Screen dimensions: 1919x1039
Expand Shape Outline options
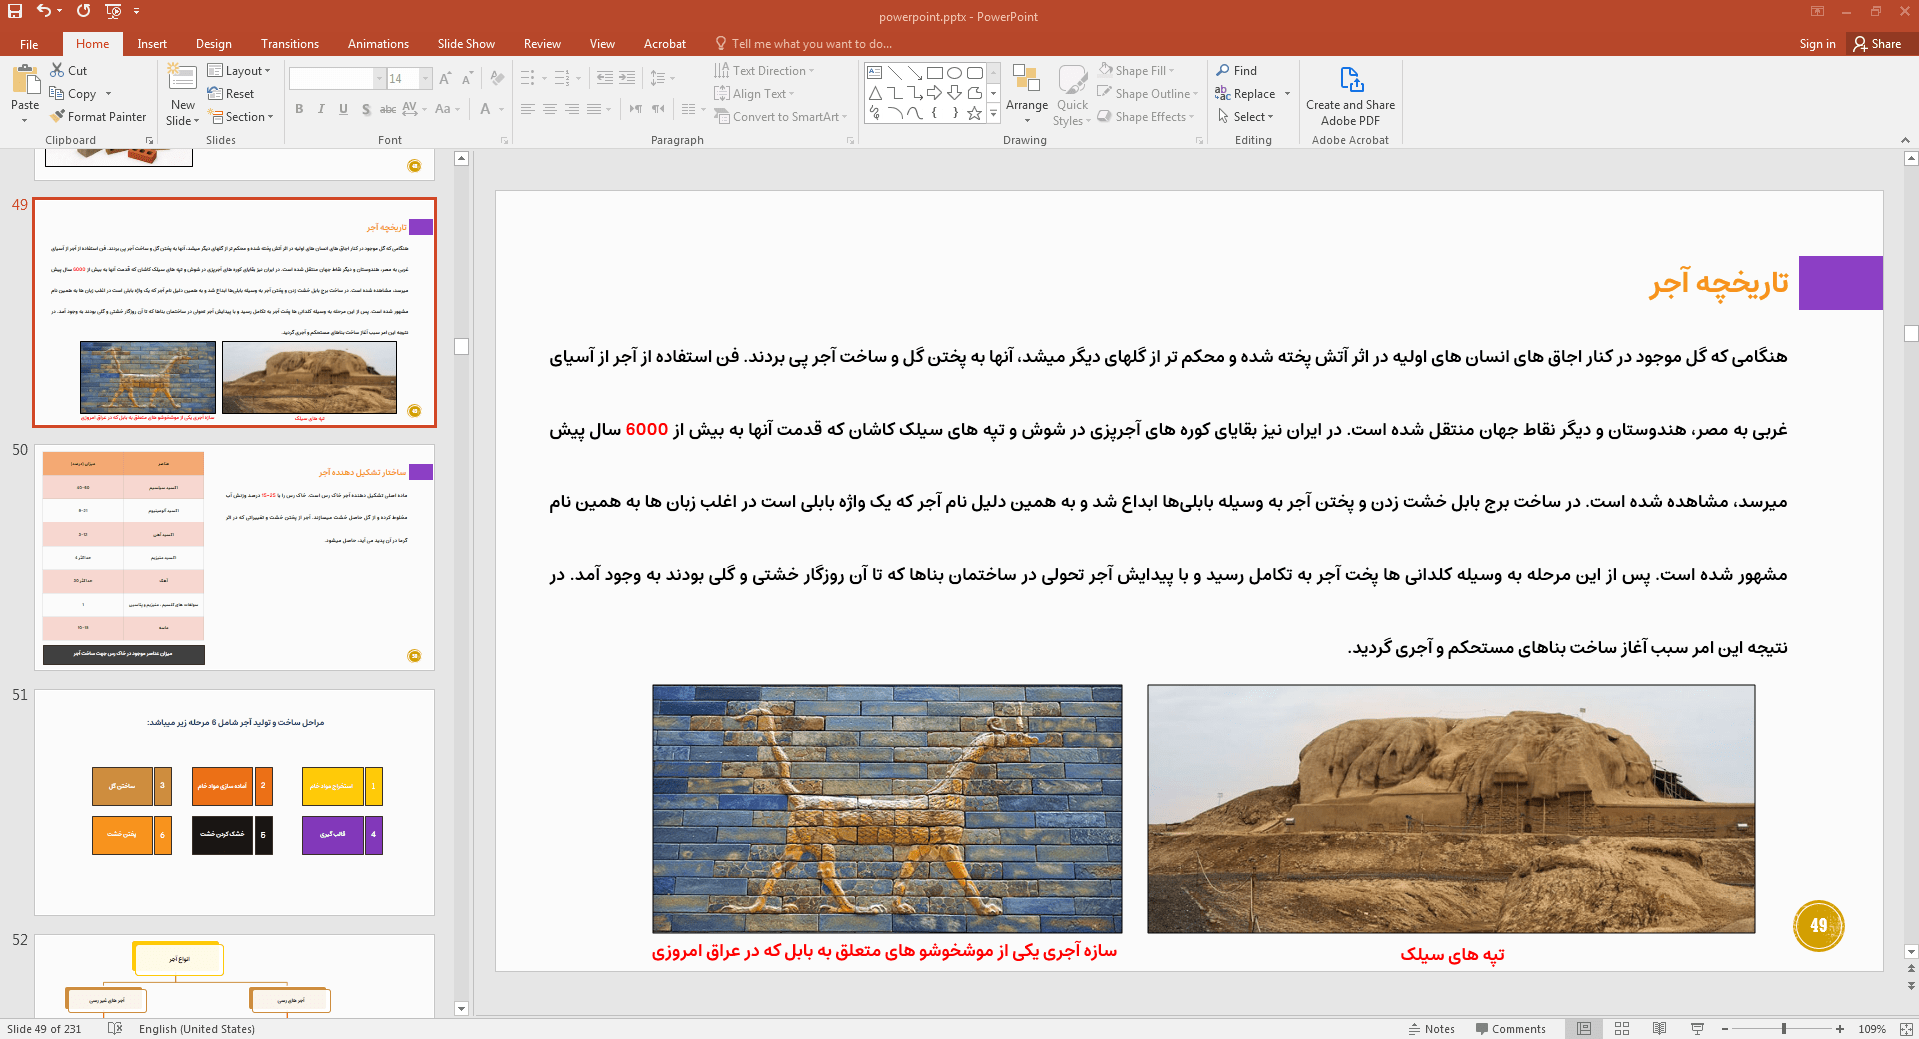point(1148,94)
